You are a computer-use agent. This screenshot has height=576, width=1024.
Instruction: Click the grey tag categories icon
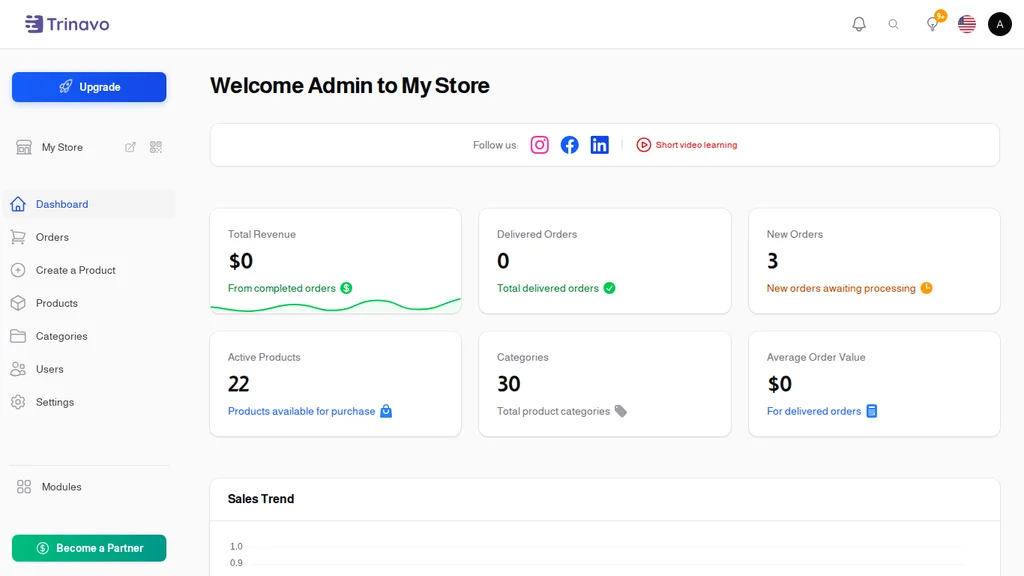pos(620,411)
